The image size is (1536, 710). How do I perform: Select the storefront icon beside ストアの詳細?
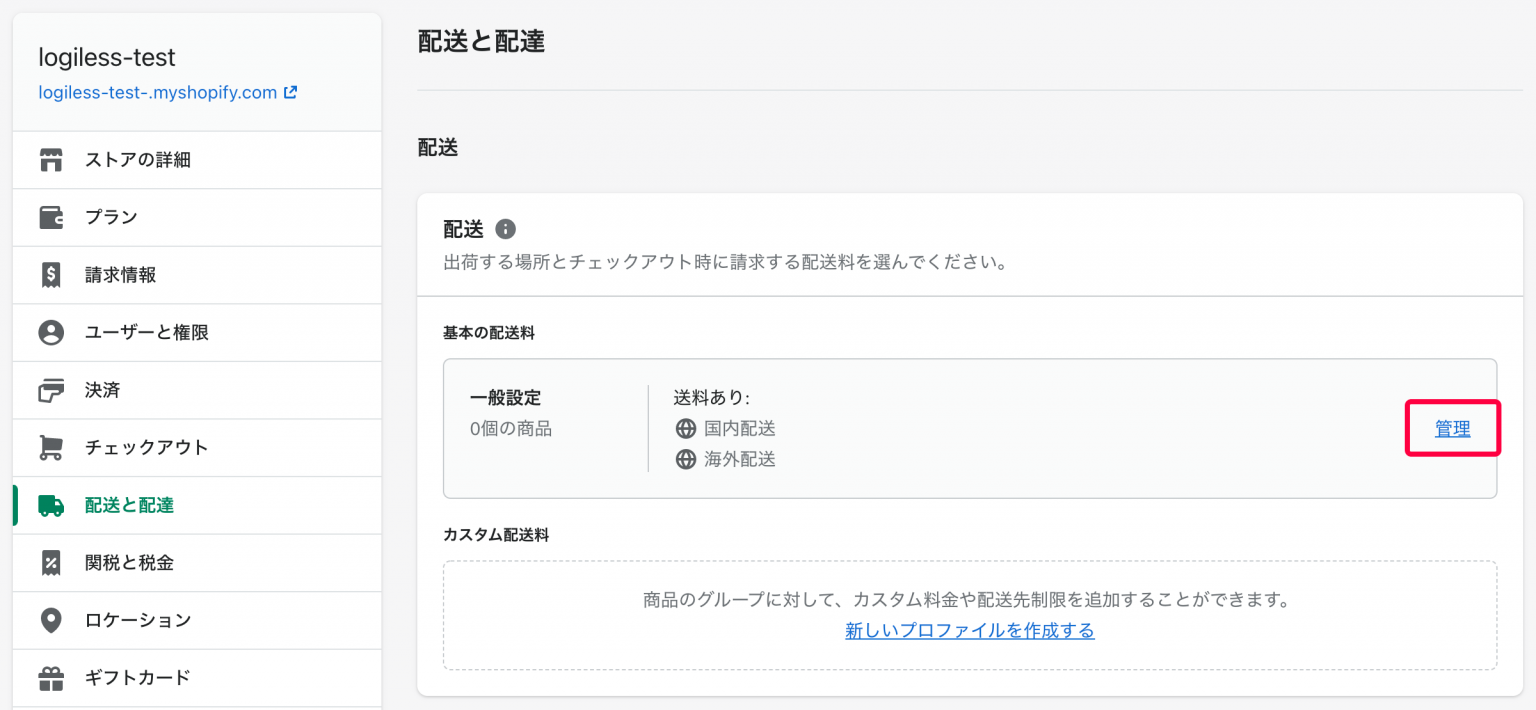51,159
